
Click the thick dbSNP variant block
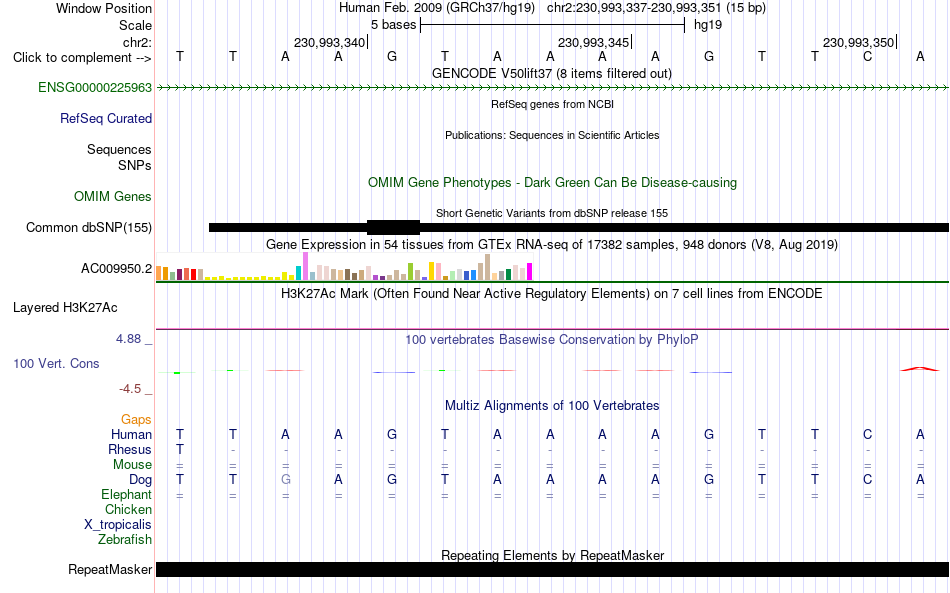pyautogui.click(x=393, y=228)
